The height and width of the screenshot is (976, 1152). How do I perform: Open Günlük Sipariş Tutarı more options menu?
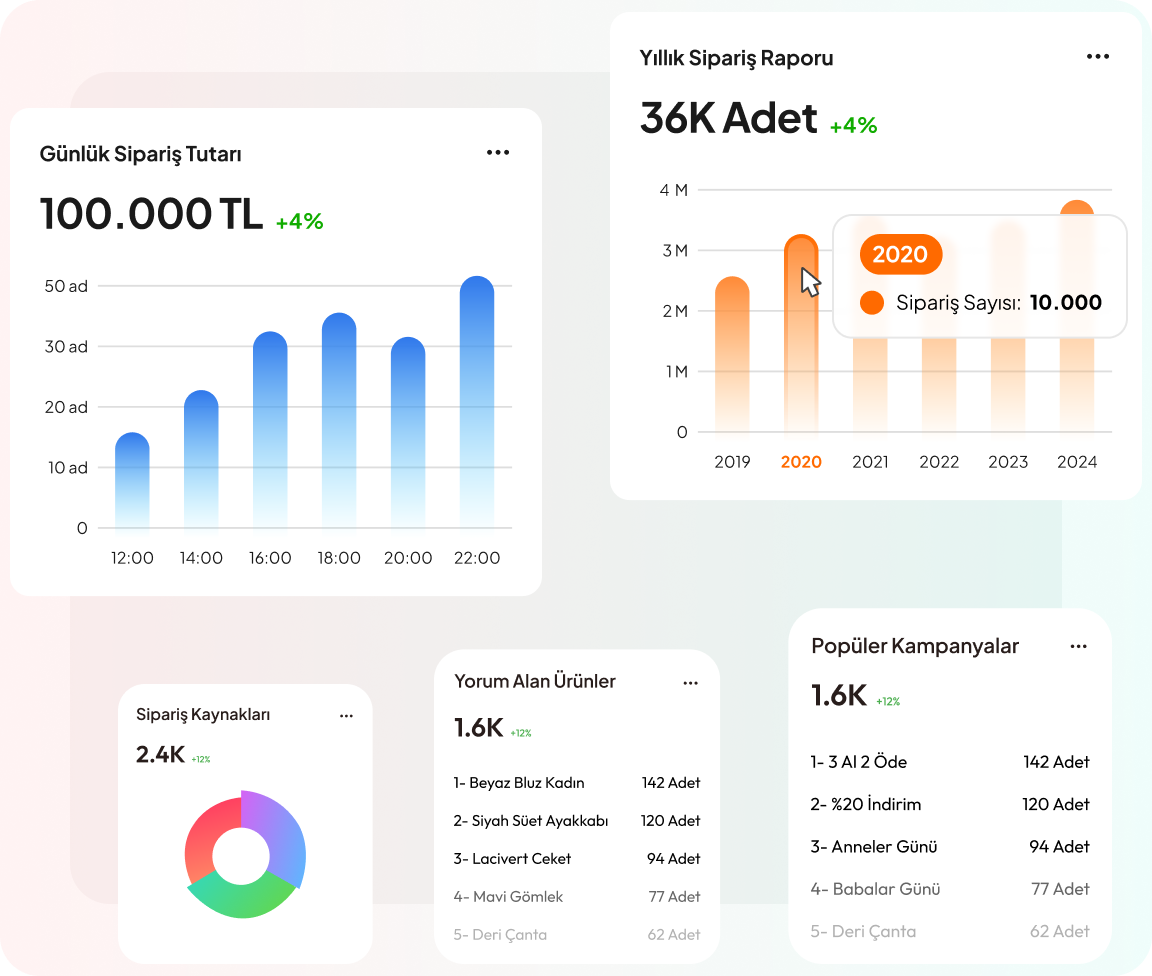(497, 153)
